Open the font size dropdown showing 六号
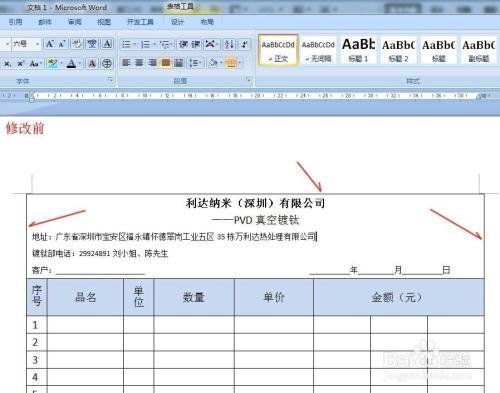500x393 pixels. pos(26,44)
